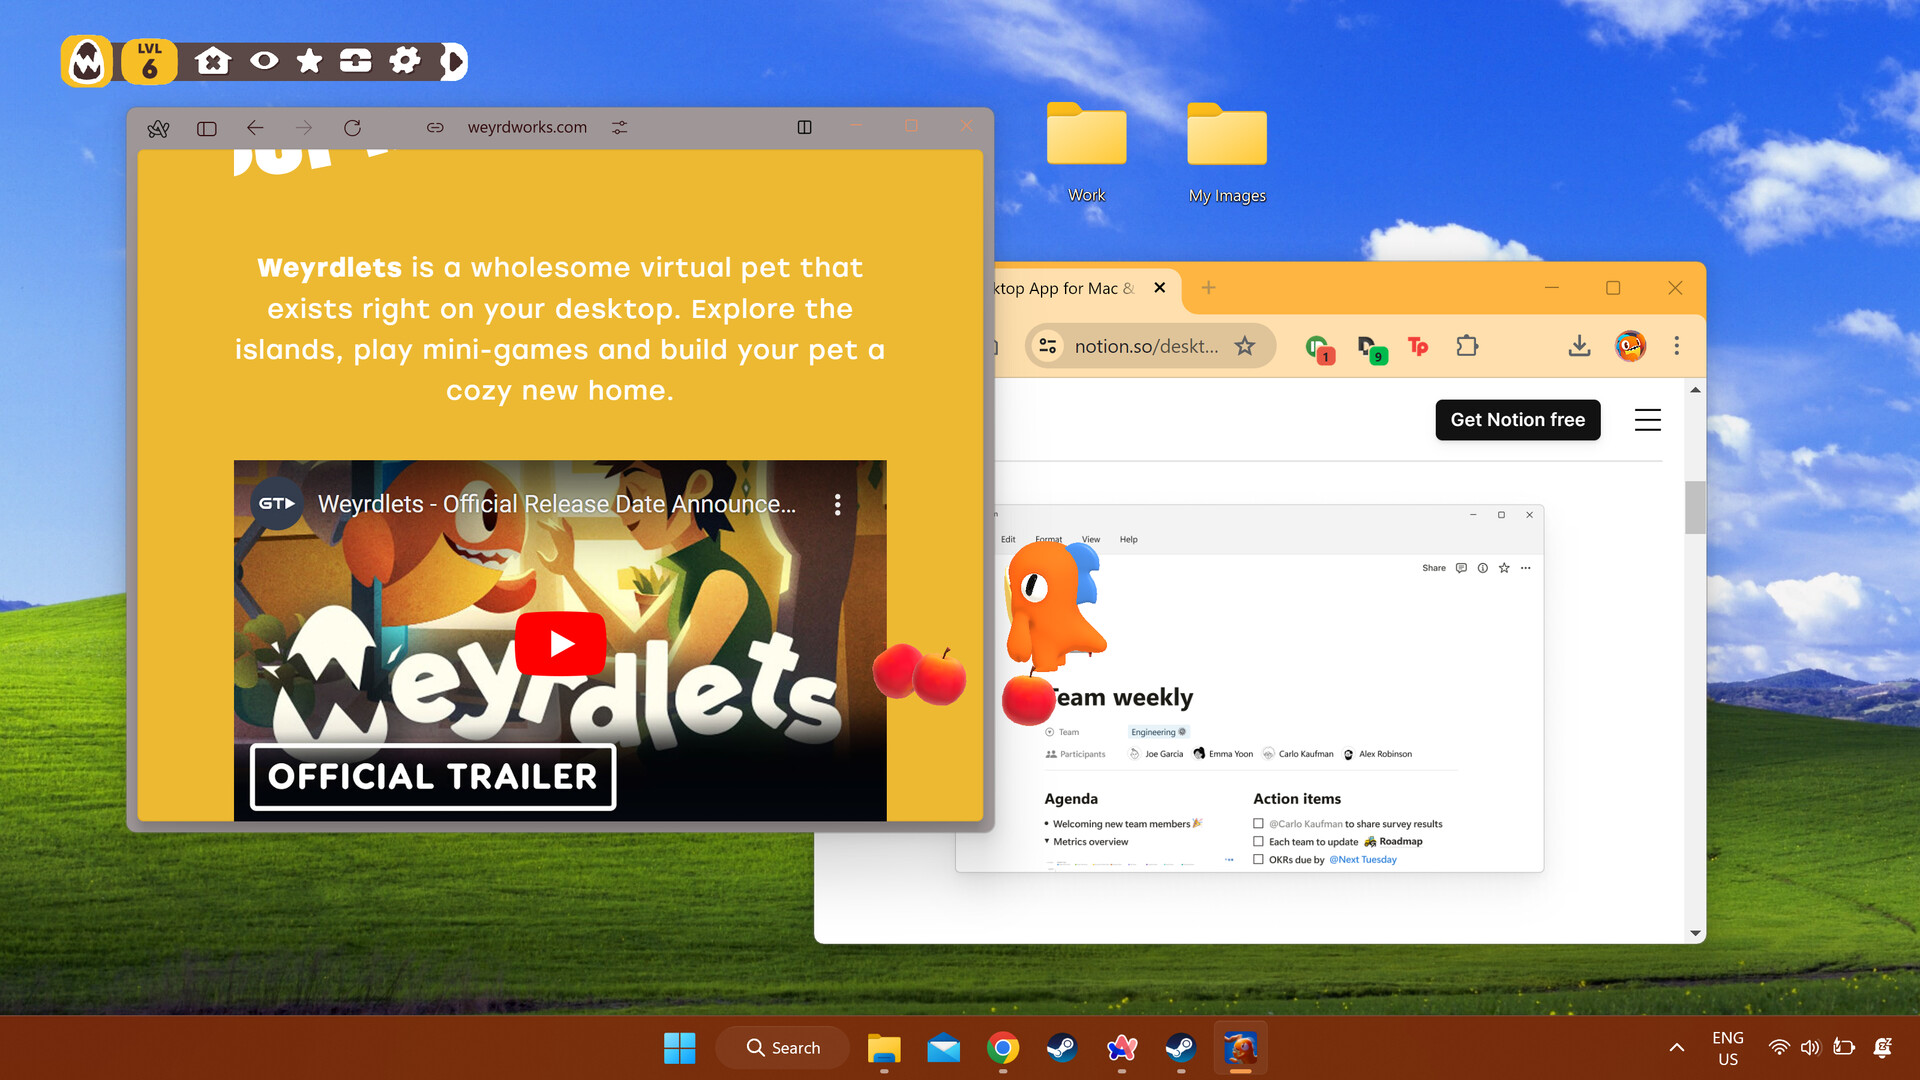Open the Help menu in the embedded document
The width and height of the screenshot is (1920, 1080).
click(x=1128, y=539)
